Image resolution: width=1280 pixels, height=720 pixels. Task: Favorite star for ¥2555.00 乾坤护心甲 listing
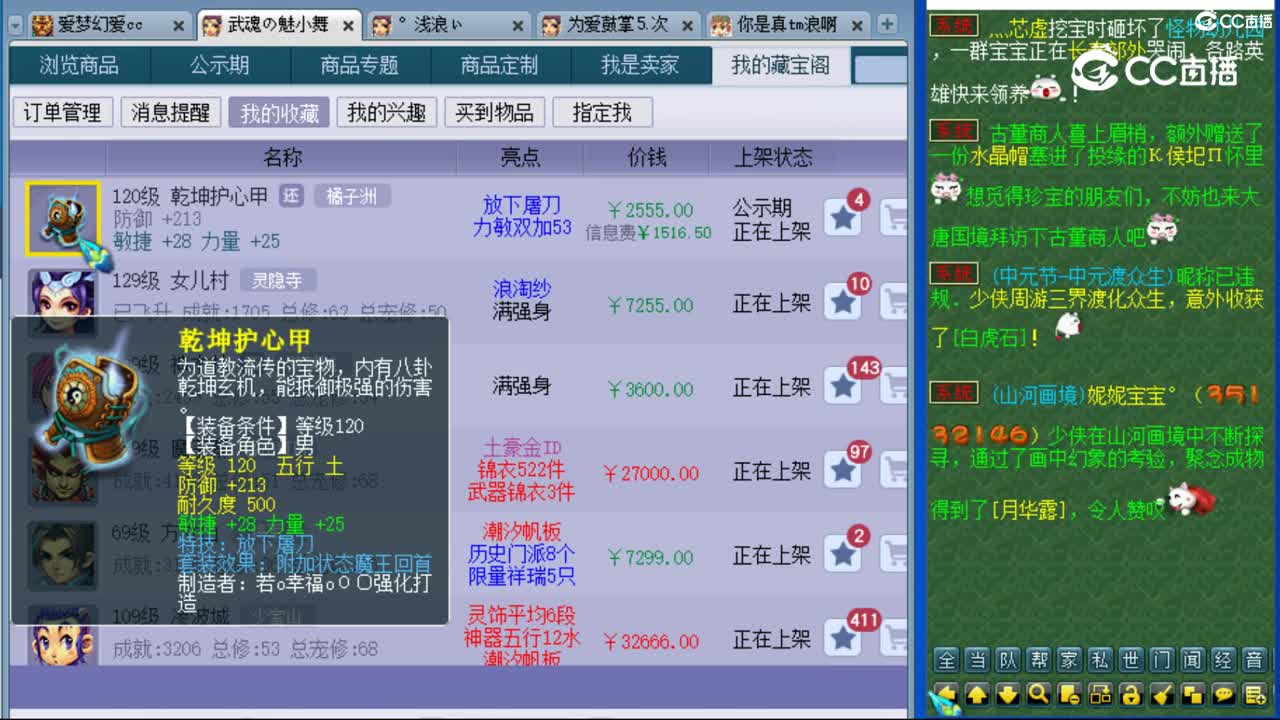click(x=843, y=217)
